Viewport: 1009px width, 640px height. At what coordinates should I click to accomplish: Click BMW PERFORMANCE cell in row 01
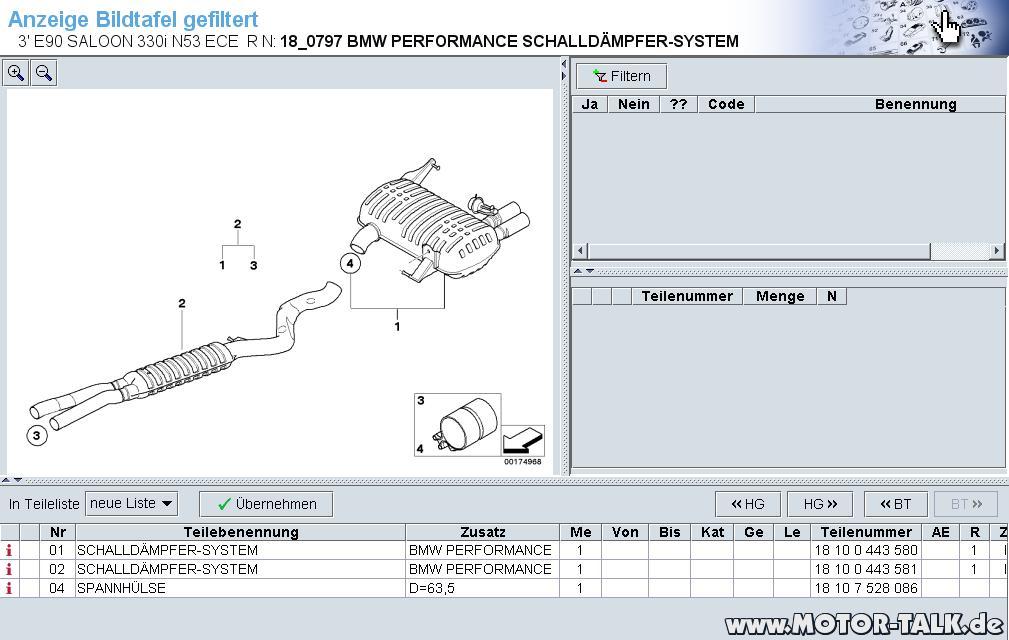[x=483, y=551]
